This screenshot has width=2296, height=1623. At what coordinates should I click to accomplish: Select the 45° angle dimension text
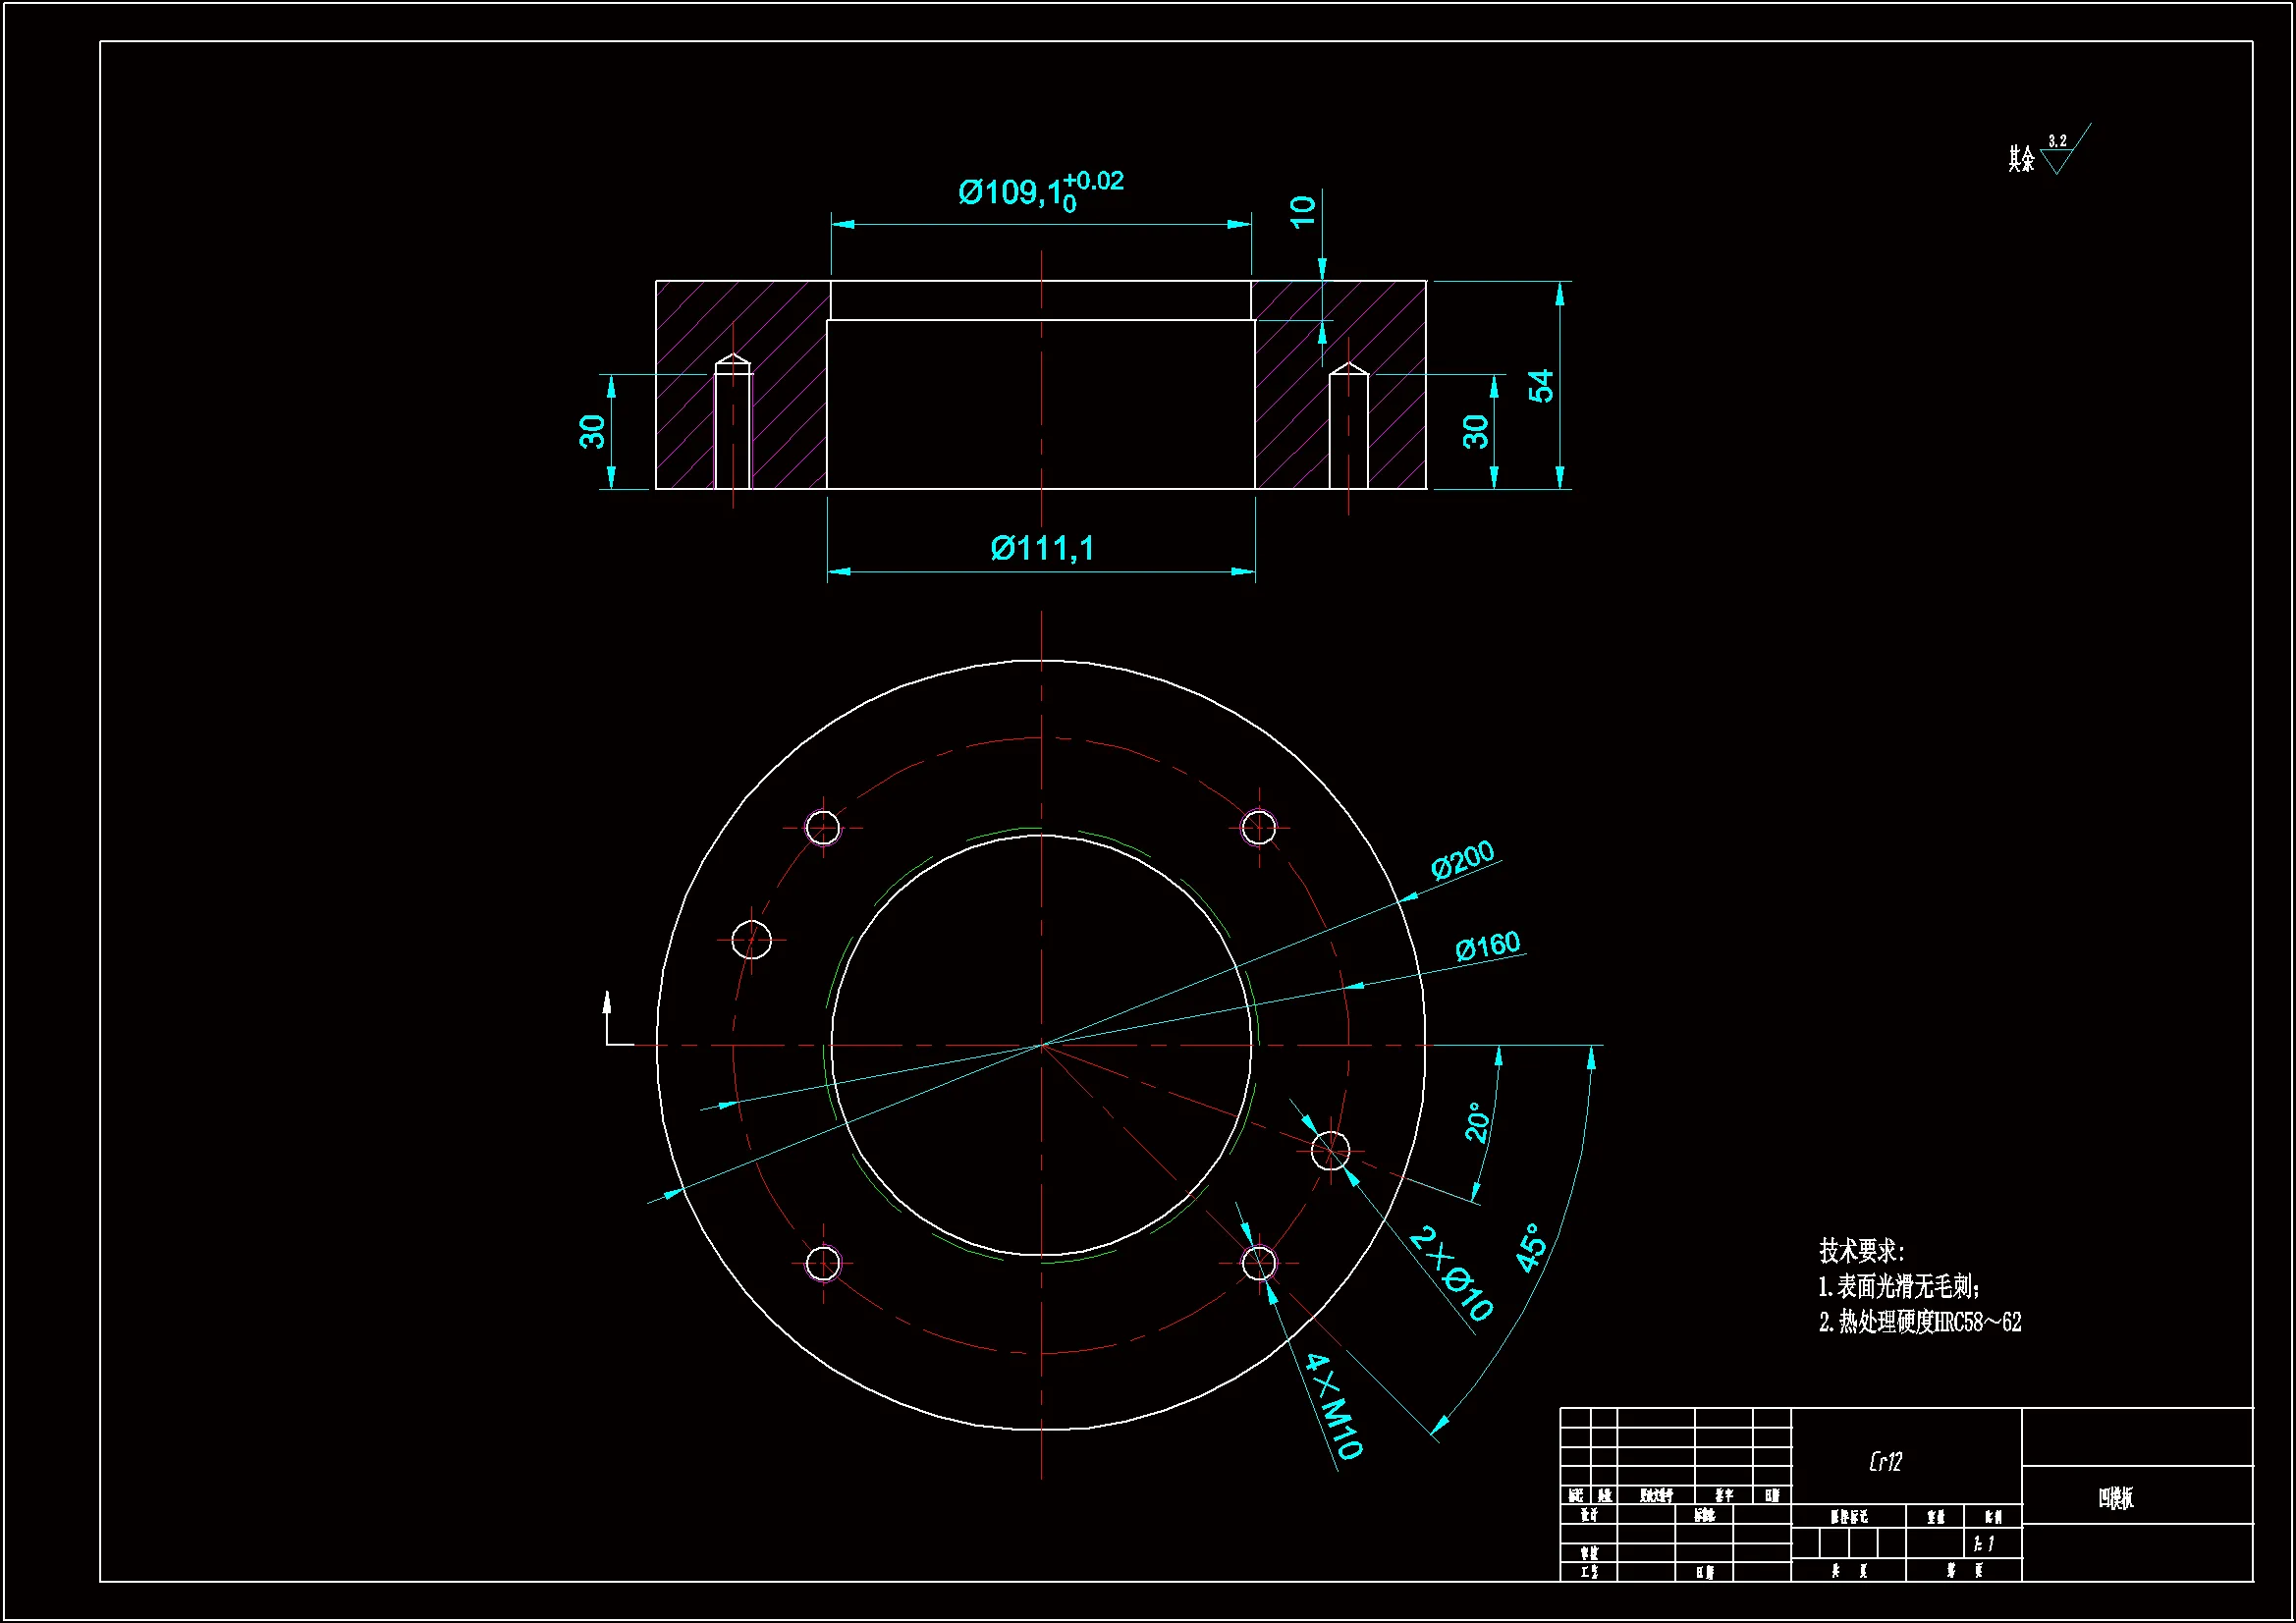coord(1531,1247)
